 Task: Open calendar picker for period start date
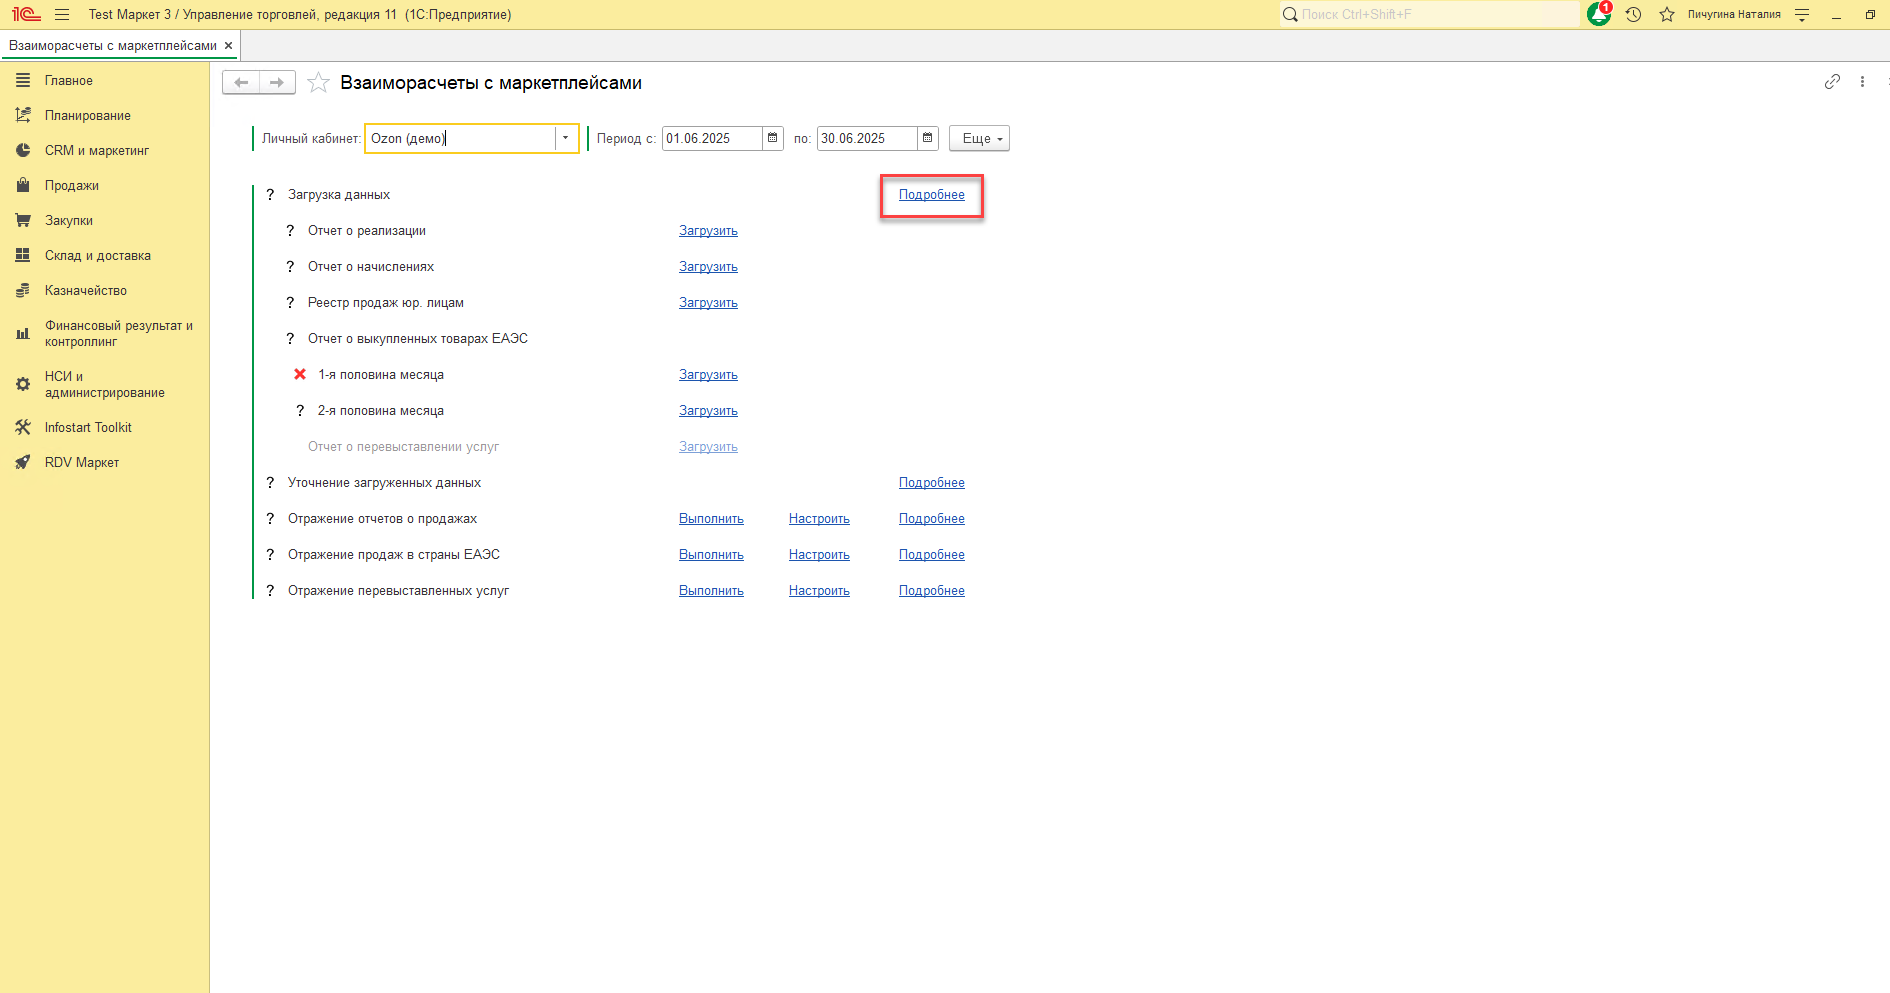[772, 138]
